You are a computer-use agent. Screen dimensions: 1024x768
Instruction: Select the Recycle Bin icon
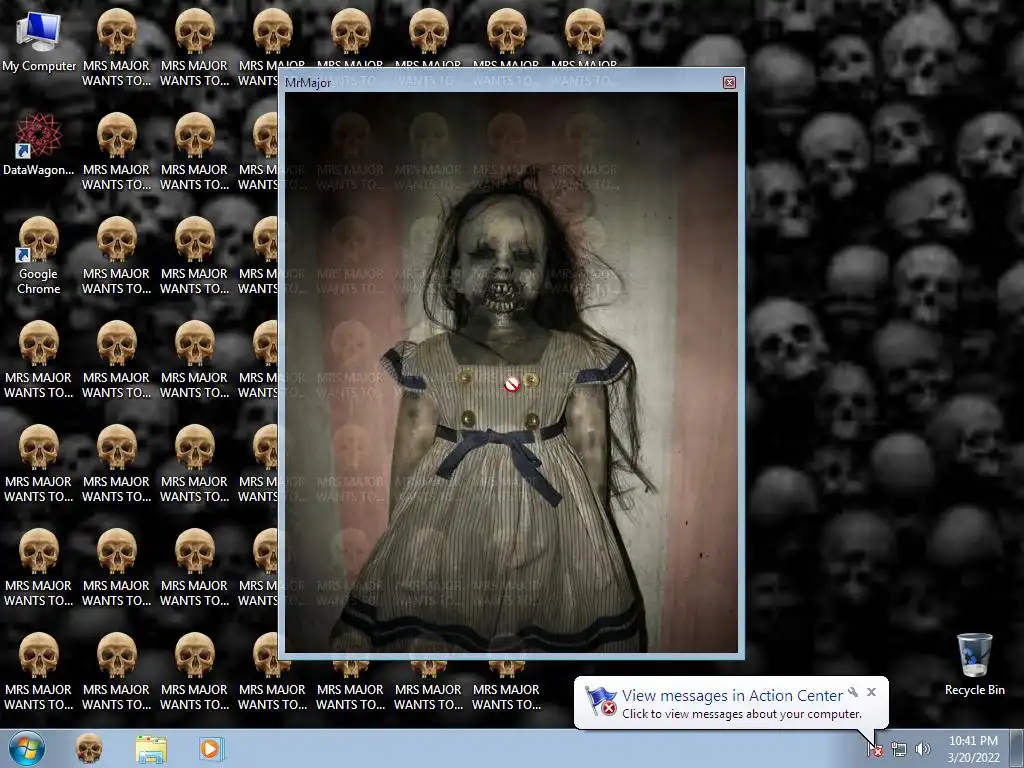click(974, 665)
